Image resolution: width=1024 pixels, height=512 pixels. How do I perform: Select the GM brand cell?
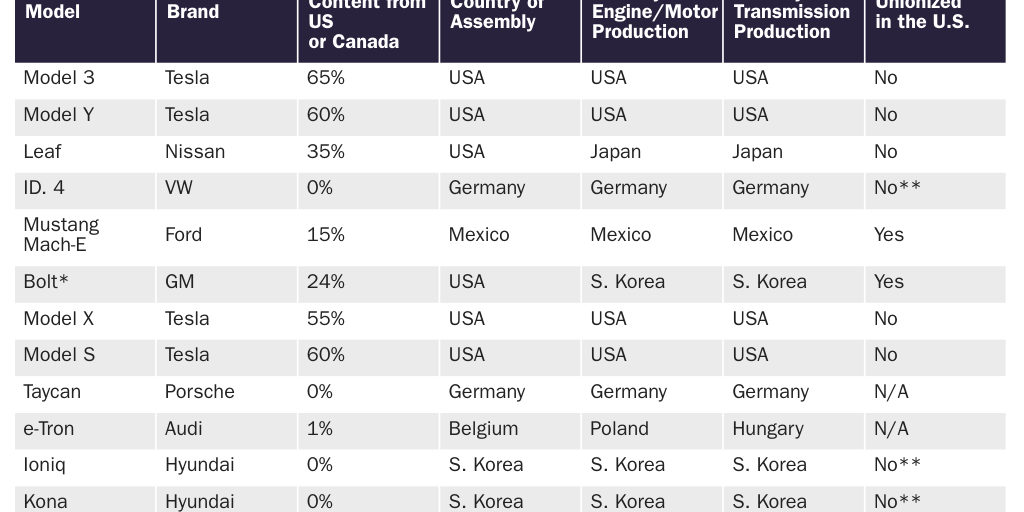pyautogui.click(x=180, y=282)
